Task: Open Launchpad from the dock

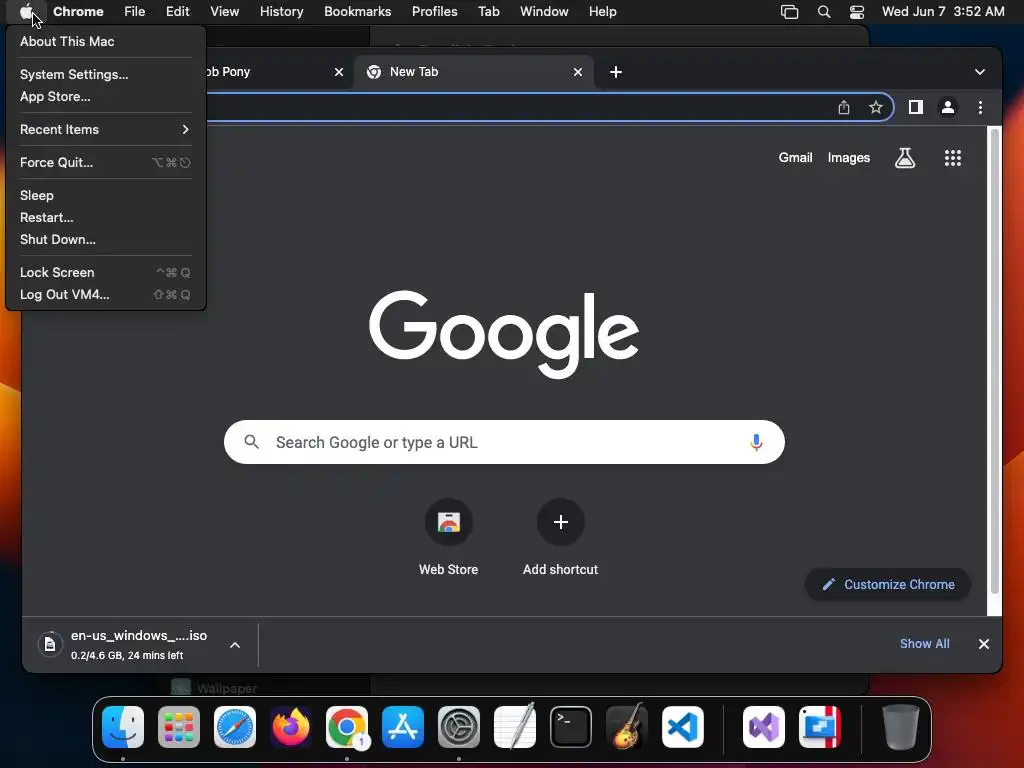Action: pos(179,727)
